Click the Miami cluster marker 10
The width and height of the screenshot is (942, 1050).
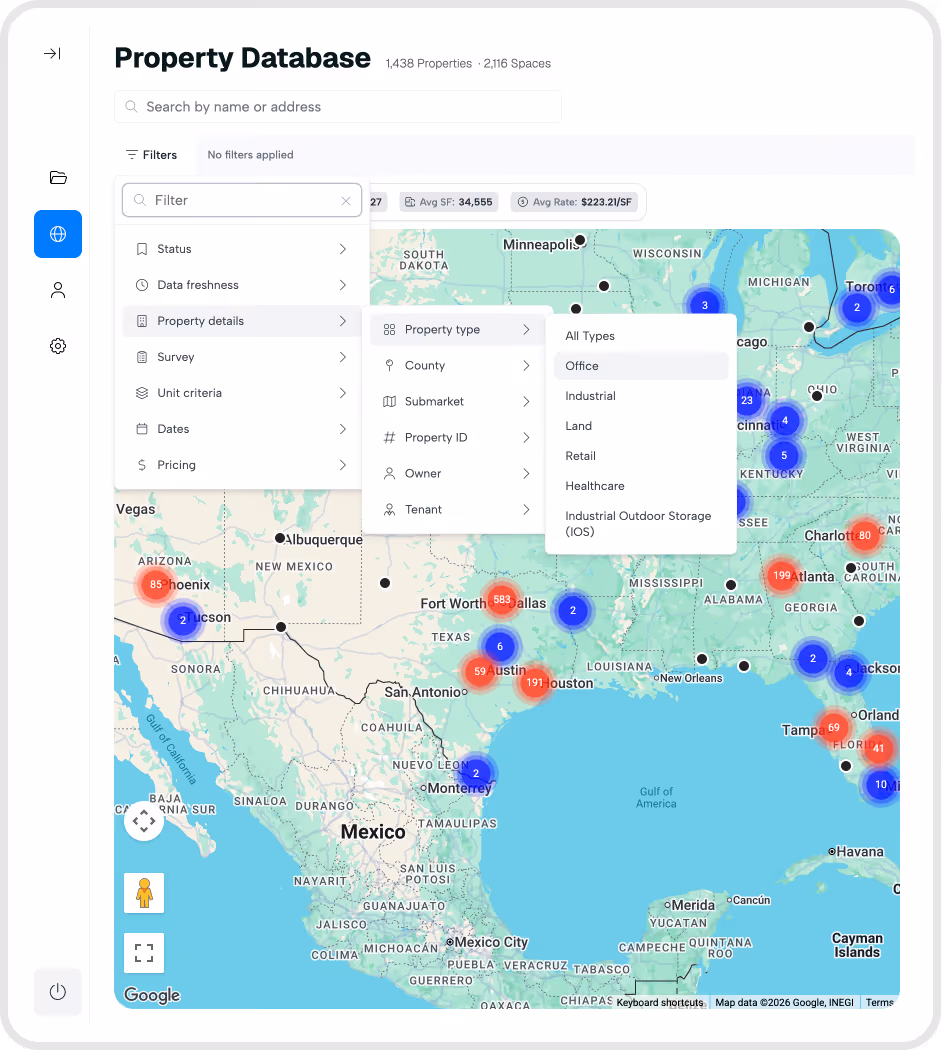pyautogui.click(x=881, y=784)
